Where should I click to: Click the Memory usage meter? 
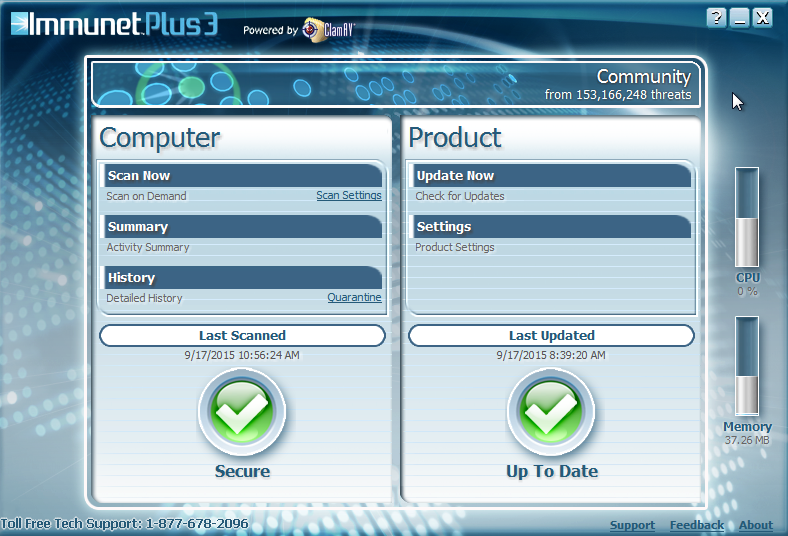(747, 366)
